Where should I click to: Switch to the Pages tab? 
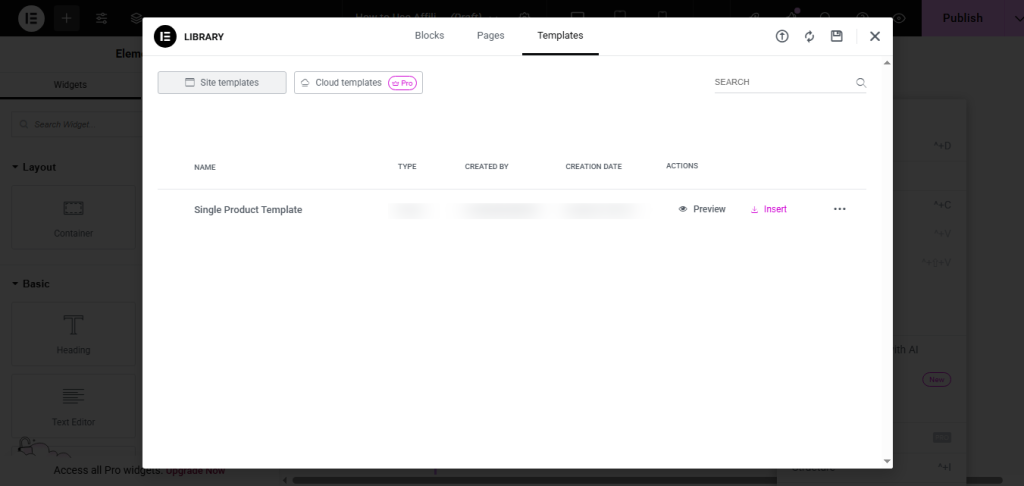point(490,36)
